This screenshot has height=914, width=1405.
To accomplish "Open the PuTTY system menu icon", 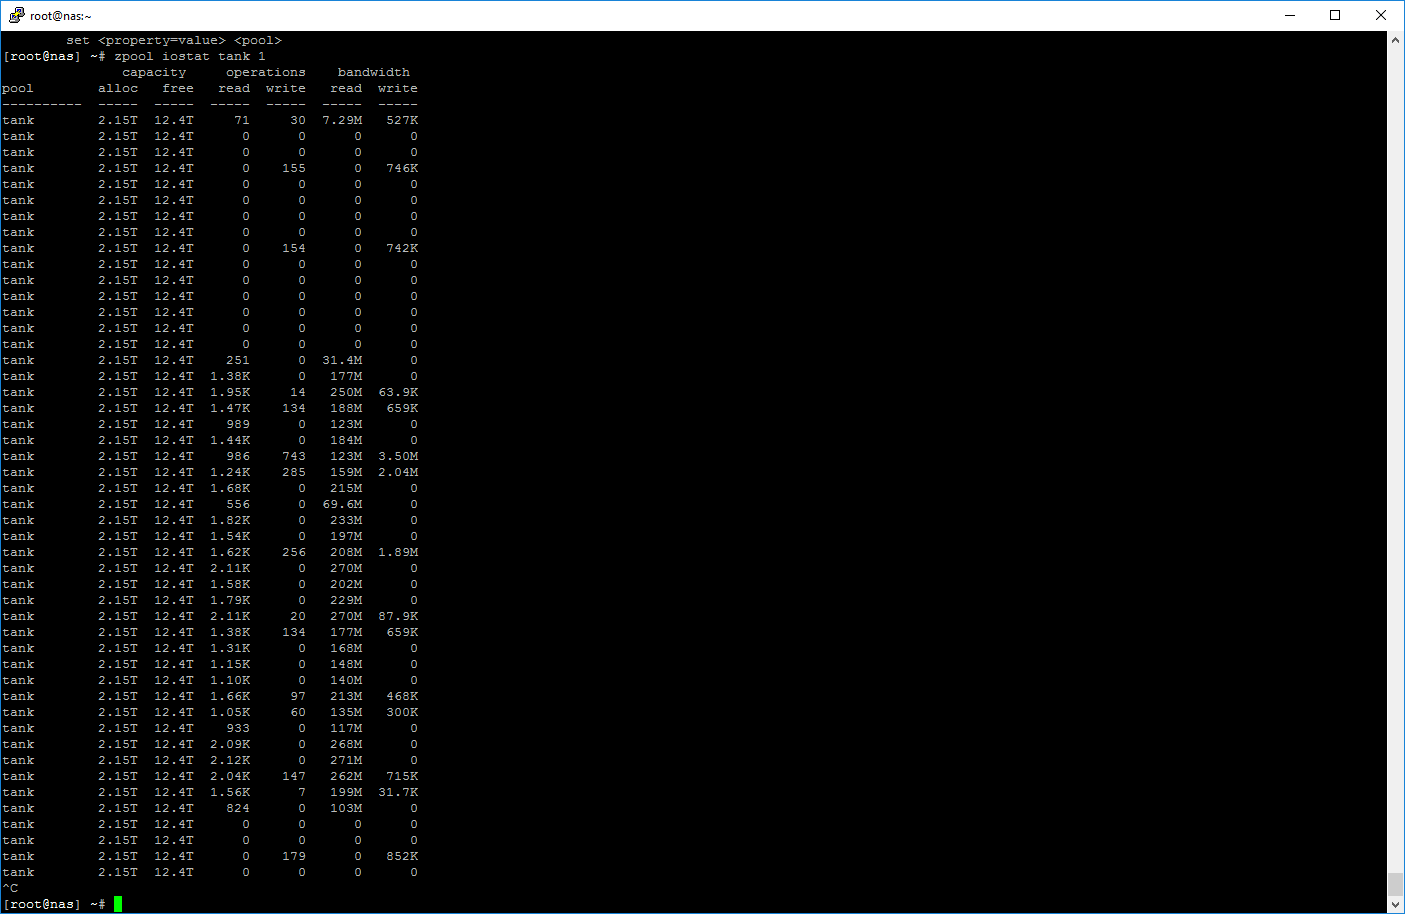I will coord(16,15).
